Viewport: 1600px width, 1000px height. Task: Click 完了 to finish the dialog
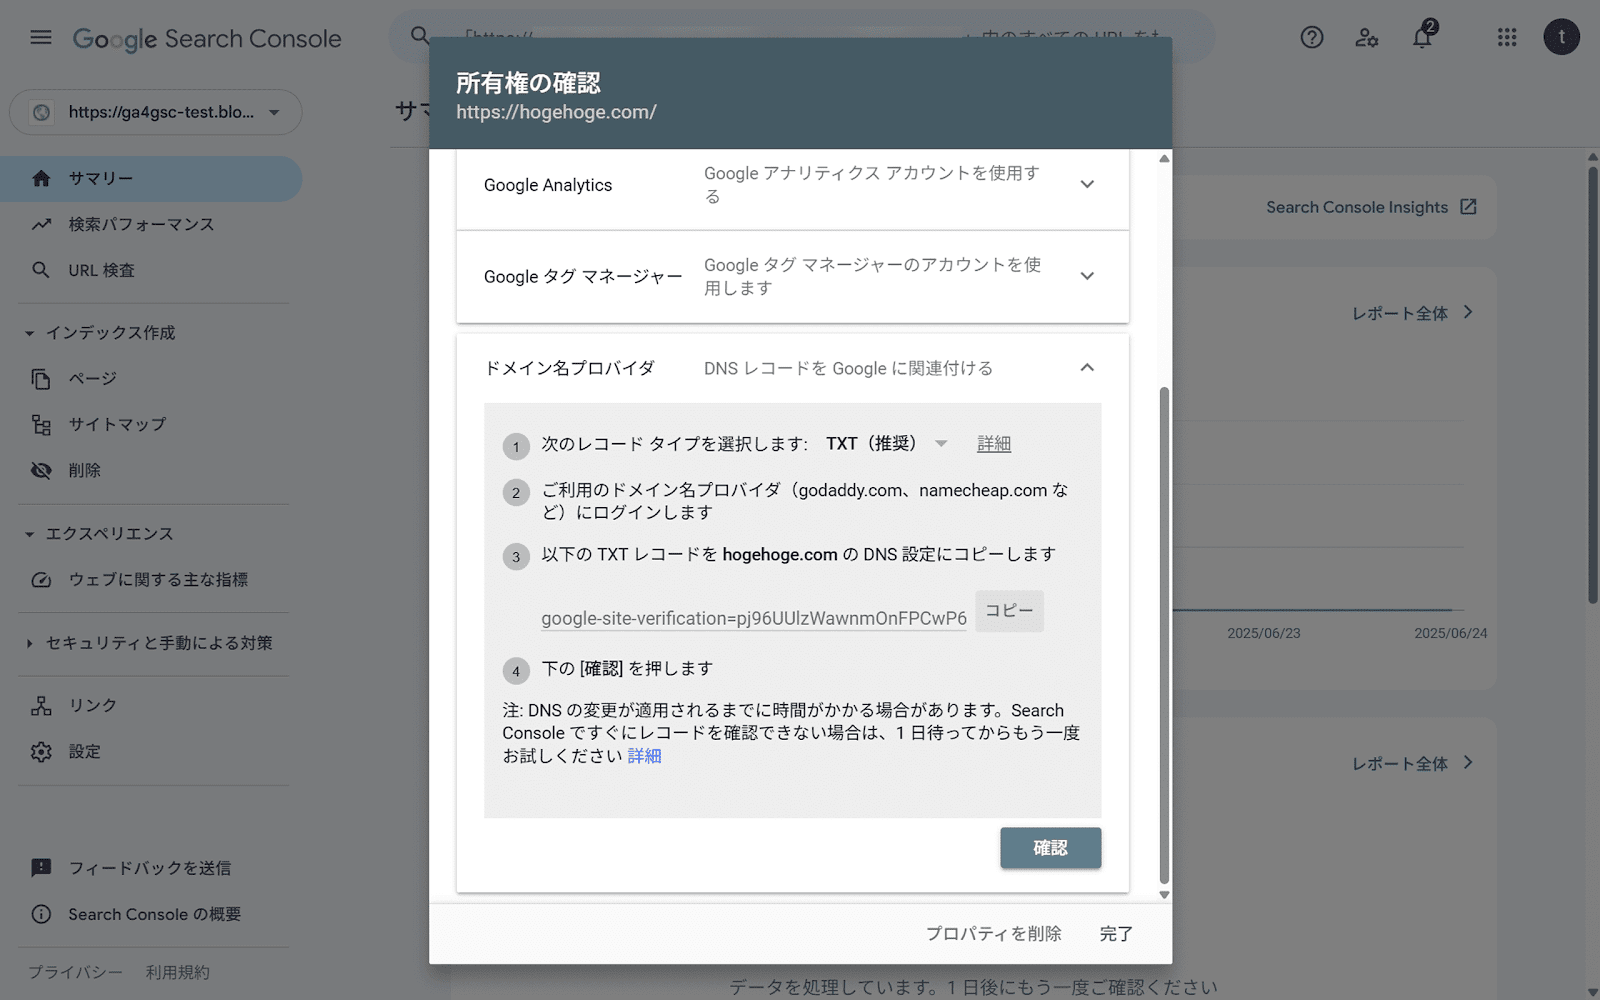pyautogui.click(x=1115, y=933)
